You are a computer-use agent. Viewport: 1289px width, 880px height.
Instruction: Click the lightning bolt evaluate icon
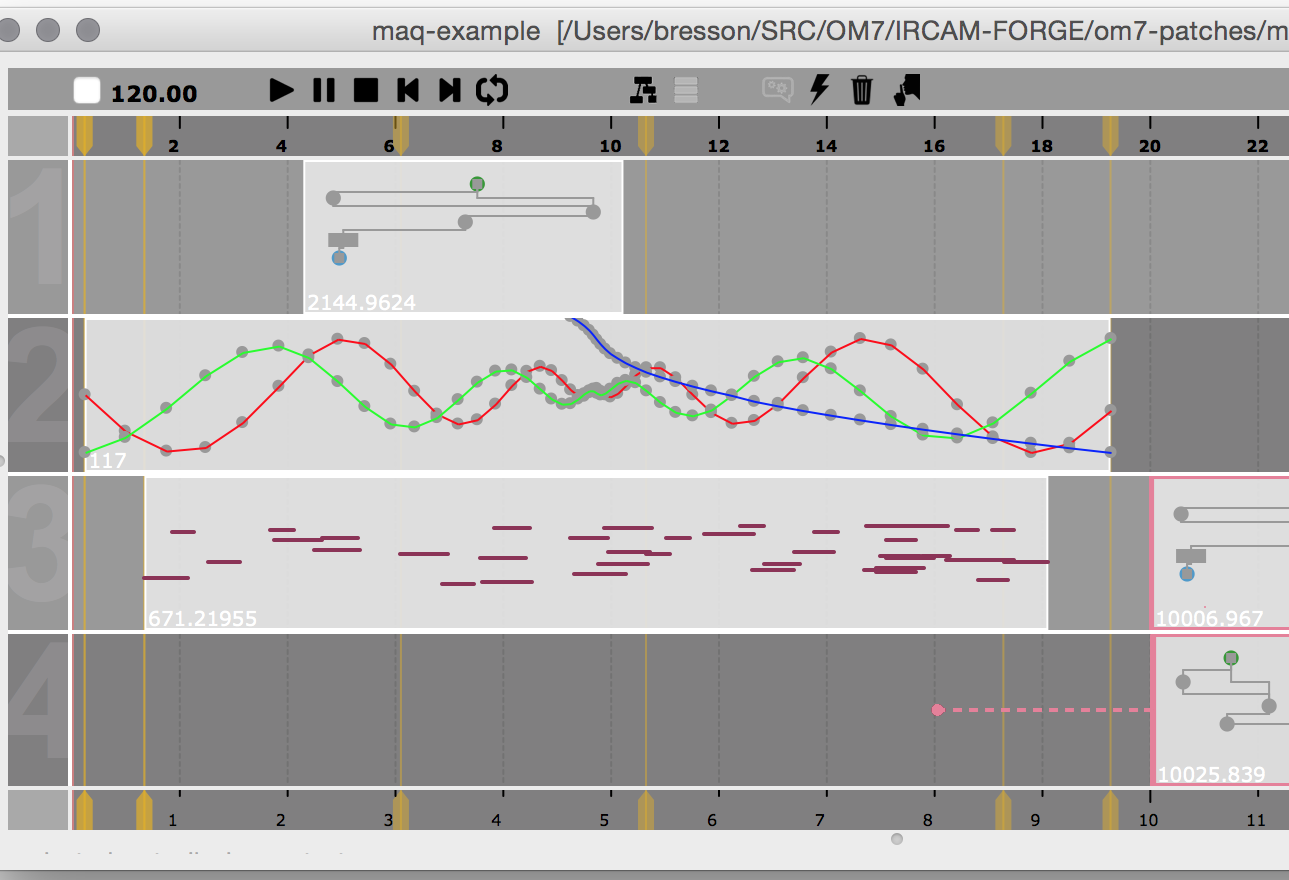click(x=819, y=90)
